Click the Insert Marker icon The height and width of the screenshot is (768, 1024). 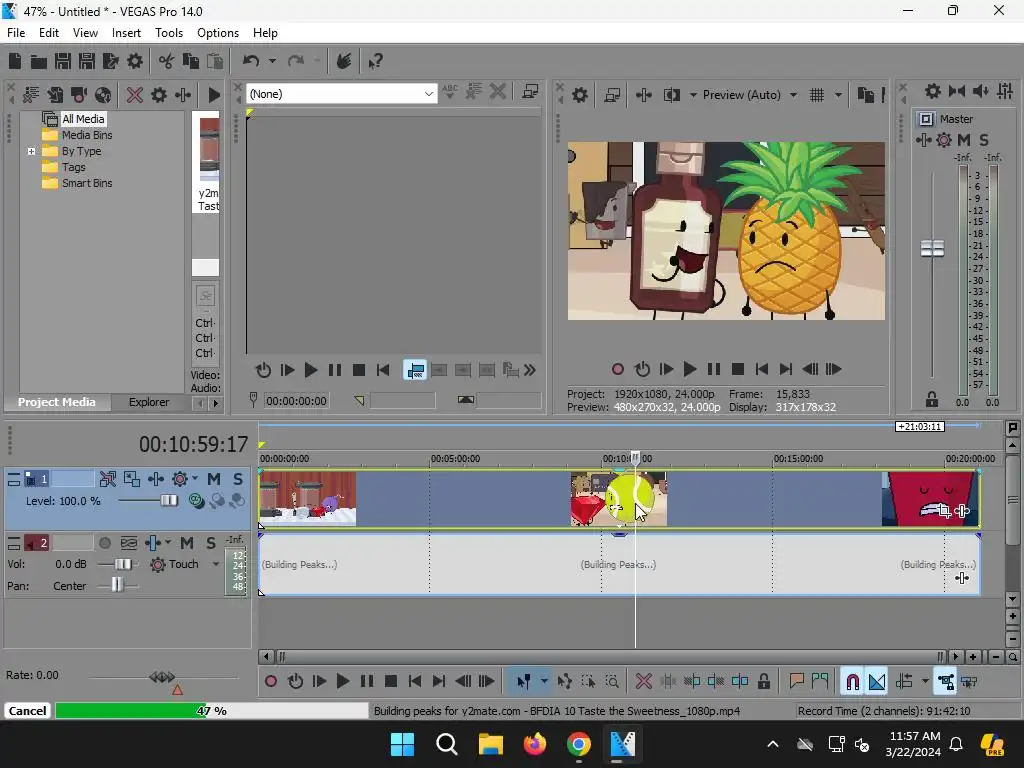pyautogui.click(x=796, y=682)
